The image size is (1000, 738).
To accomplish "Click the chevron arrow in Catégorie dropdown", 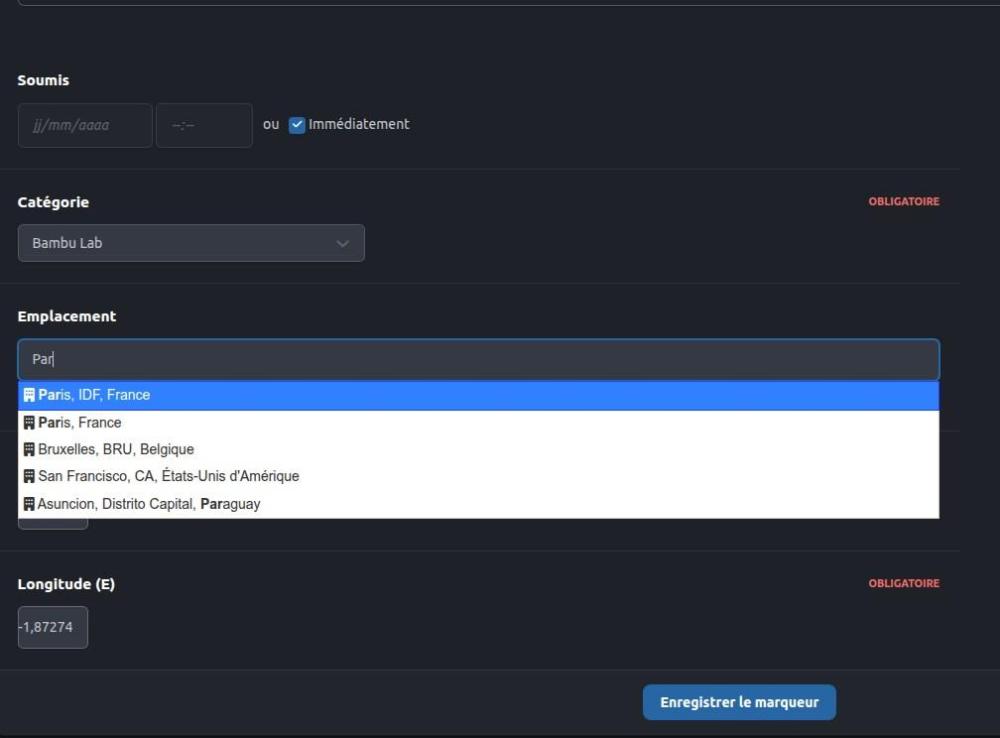I will 342,244.
